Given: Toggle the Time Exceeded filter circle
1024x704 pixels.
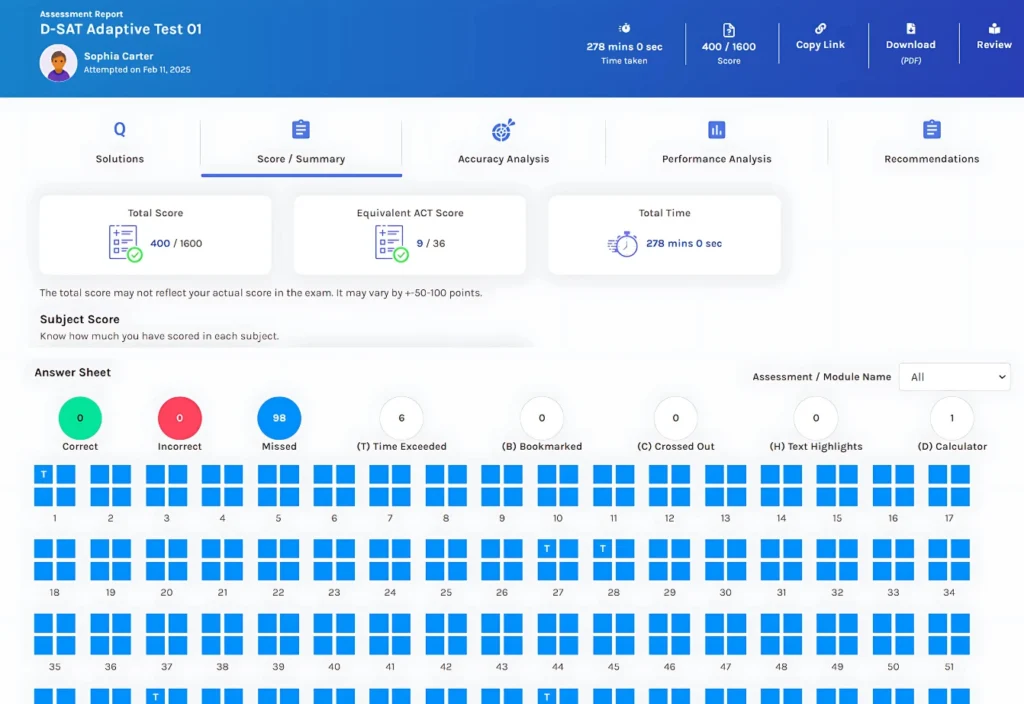Looking at the screenshot, I should pyautogui.click(x=401, y=418).
